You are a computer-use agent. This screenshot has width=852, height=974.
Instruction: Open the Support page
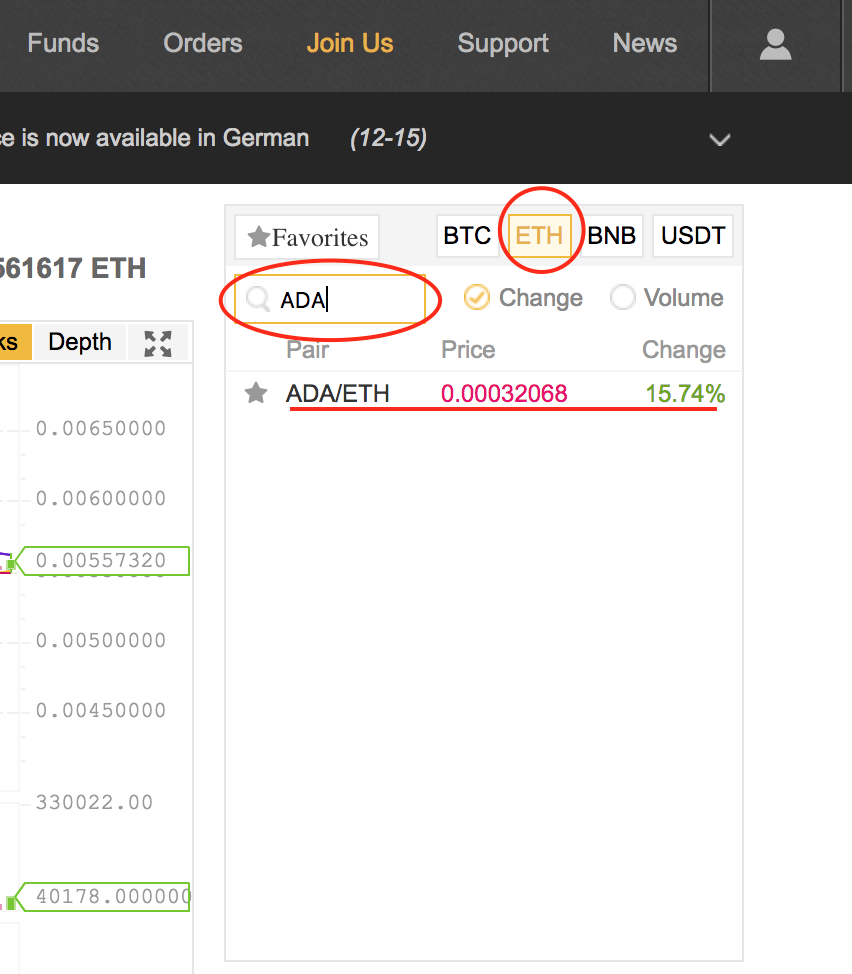503,44
